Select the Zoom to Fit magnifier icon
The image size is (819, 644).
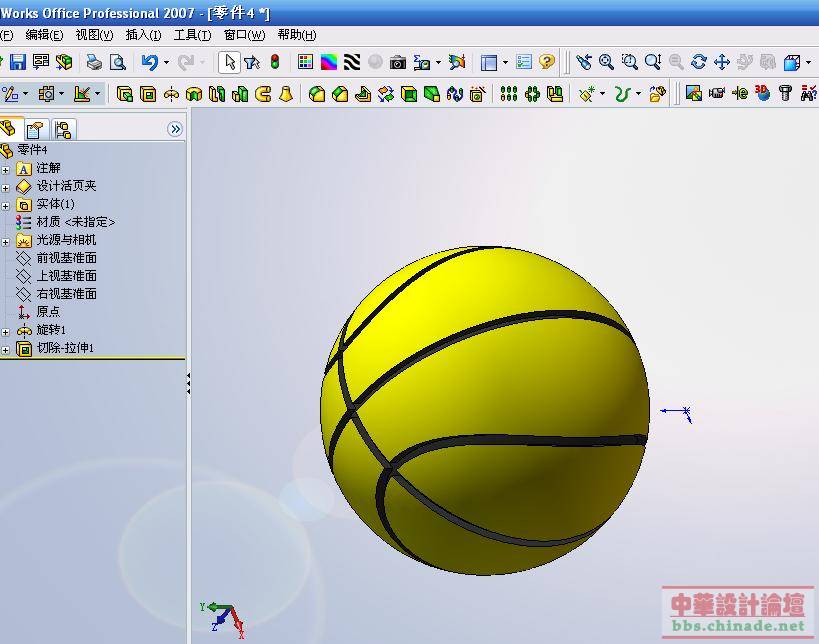click(x=606, y=62)
